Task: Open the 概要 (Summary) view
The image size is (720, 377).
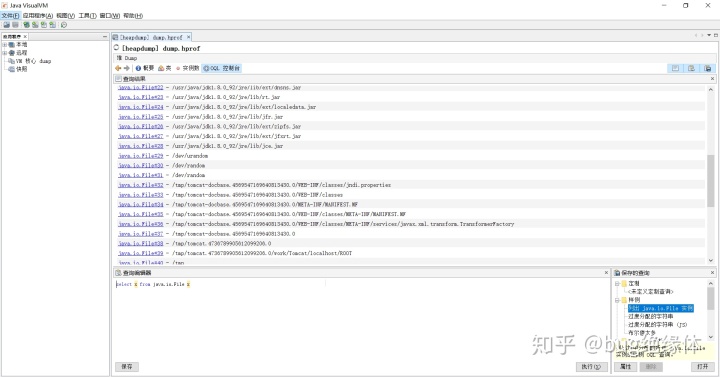Action: 145,68
